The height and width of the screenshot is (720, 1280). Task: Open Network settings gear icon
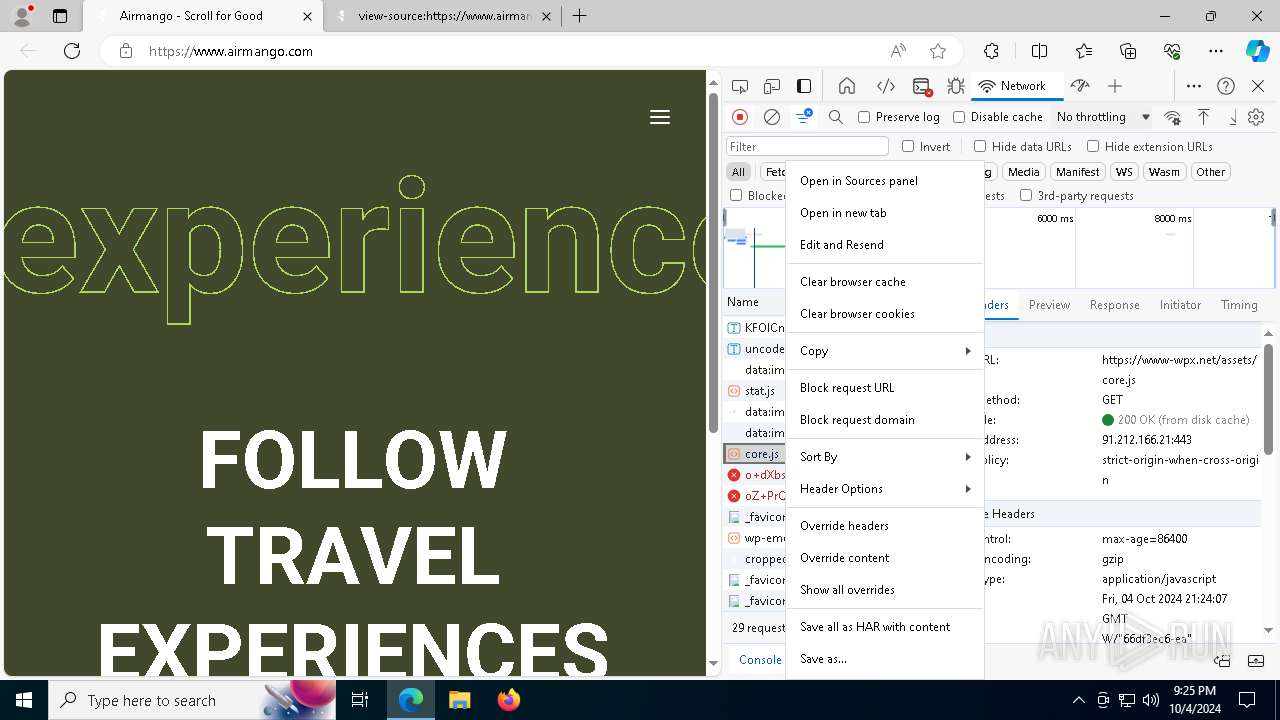1256,117
